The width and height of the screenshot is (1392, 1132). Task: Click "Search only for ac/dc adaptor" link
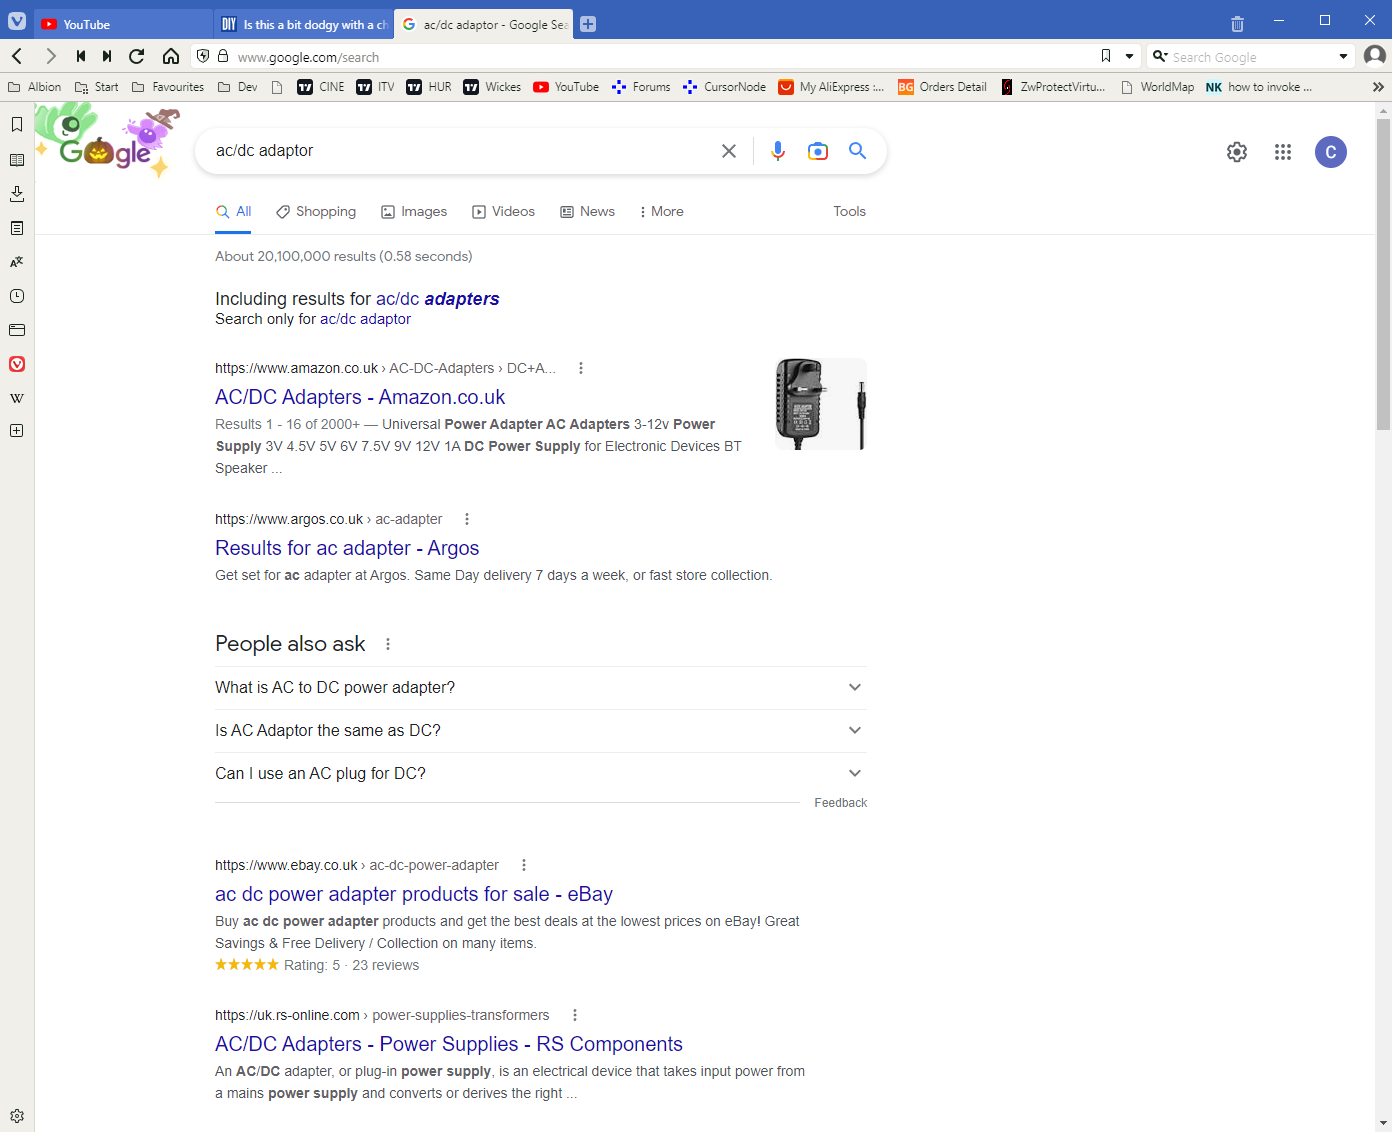point(365,319)
